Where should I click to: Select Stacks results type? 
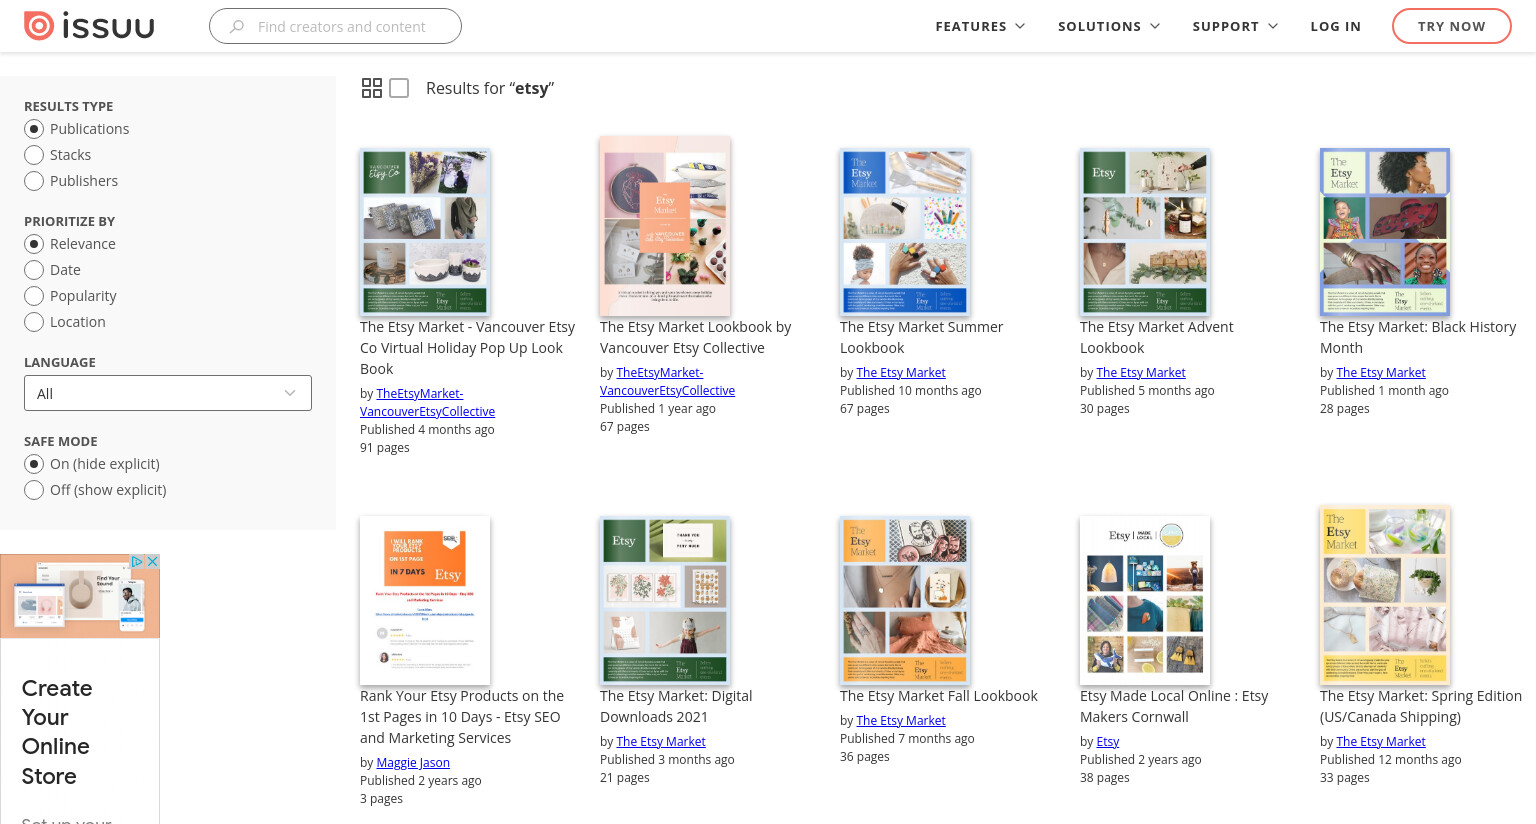pyautogui.click(x=34, y=155)
